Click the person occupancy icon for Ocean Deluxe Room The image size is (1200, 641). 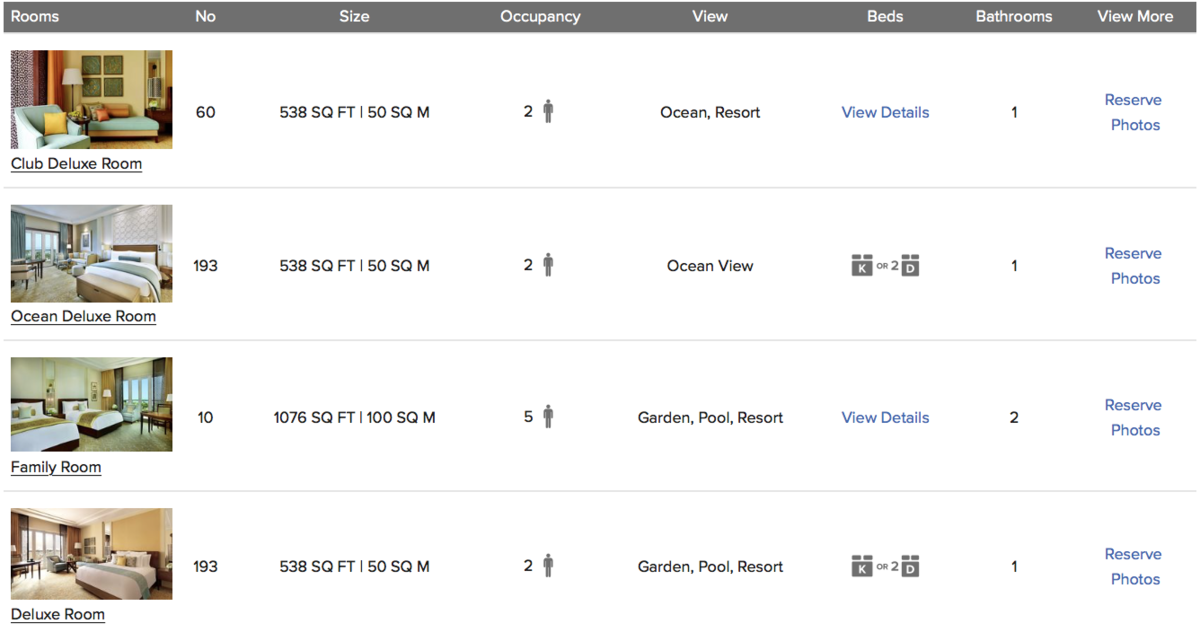548,265
